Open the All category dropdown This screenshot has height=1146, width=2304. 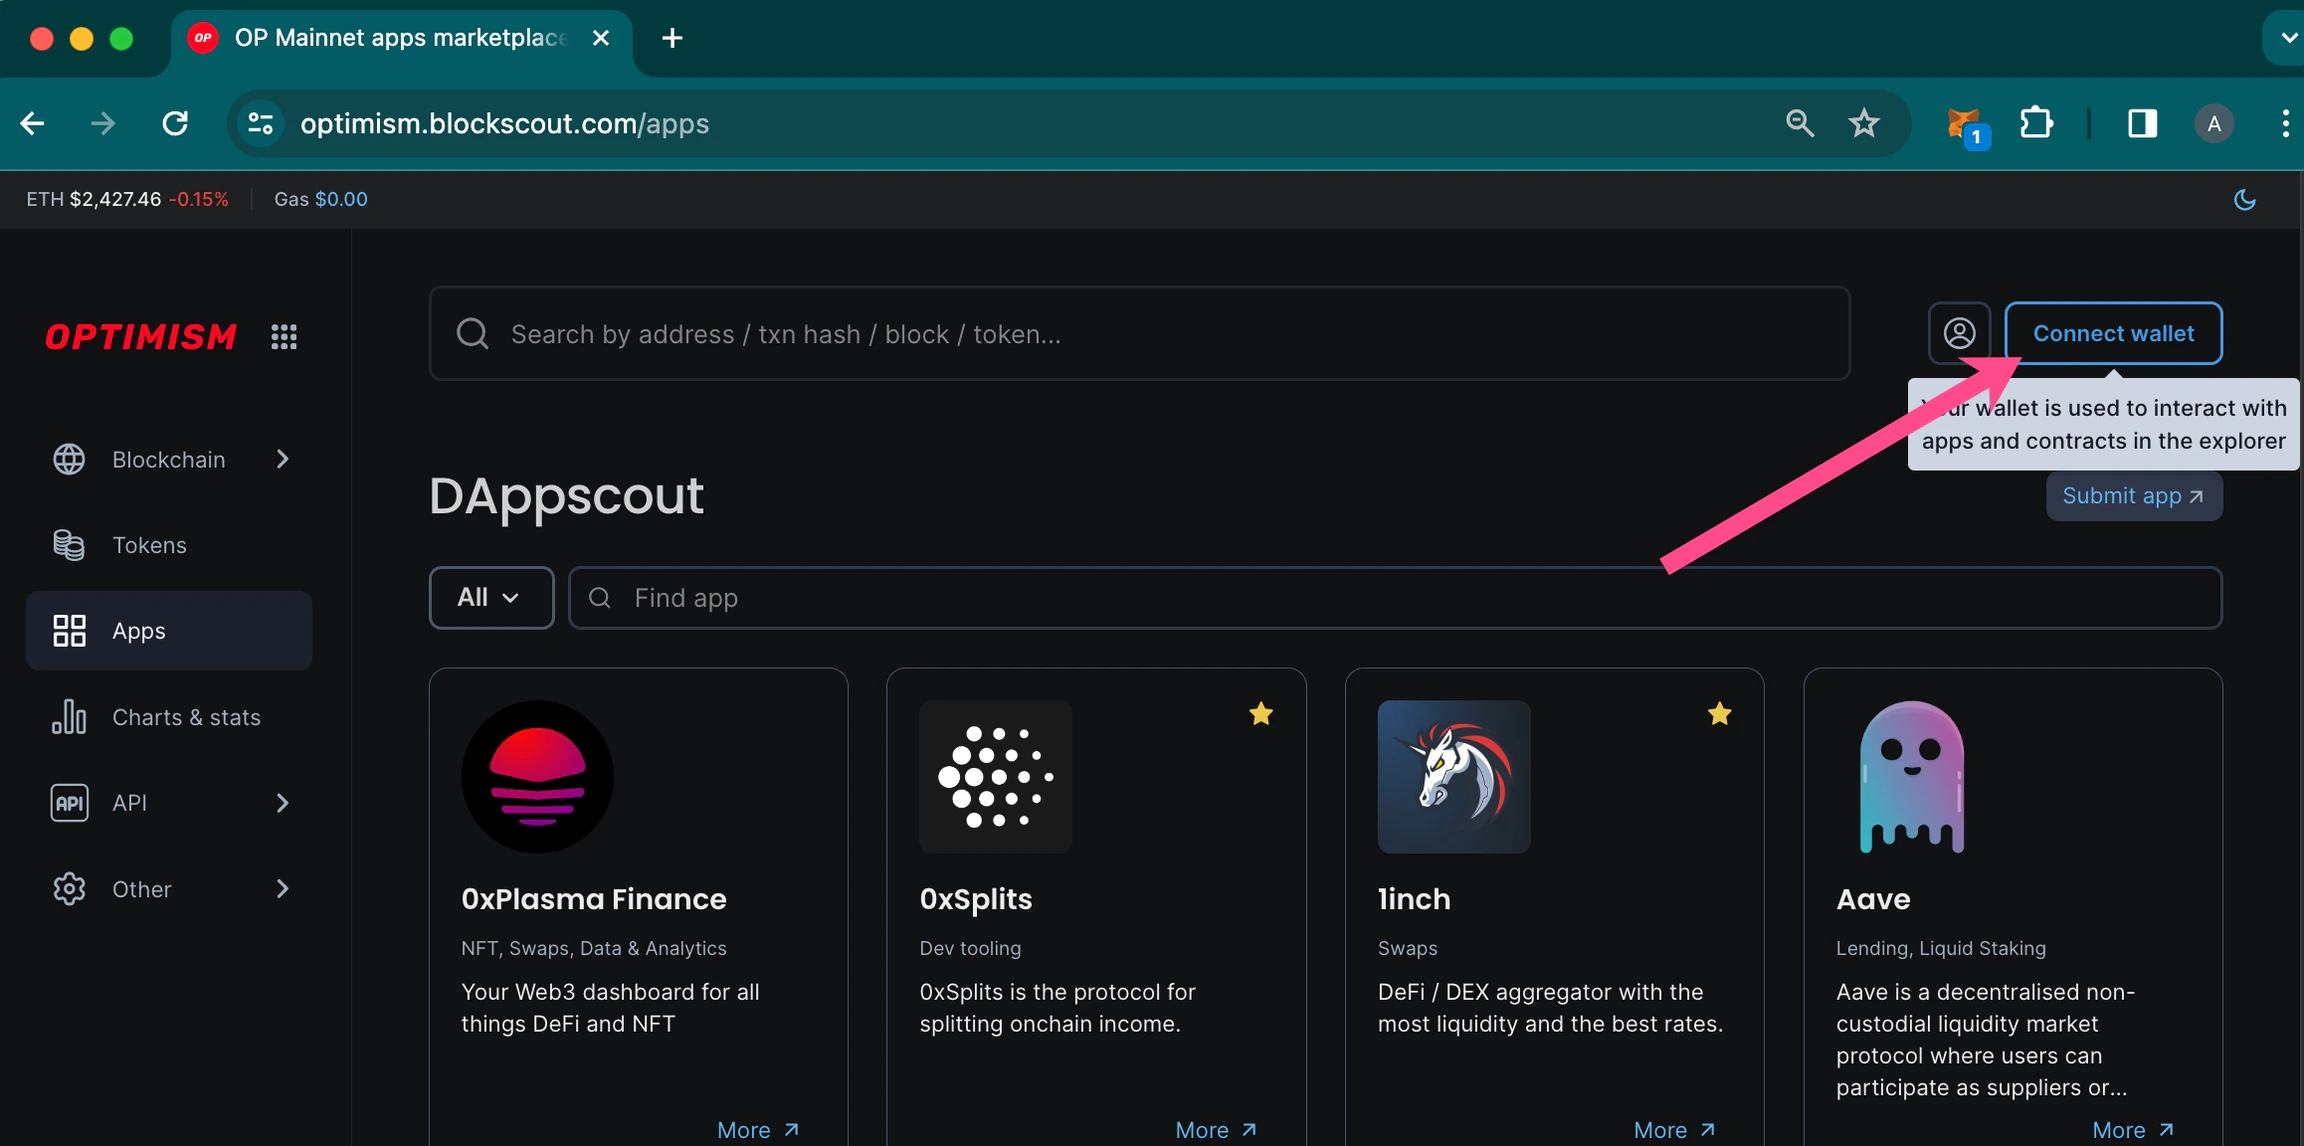490,598
